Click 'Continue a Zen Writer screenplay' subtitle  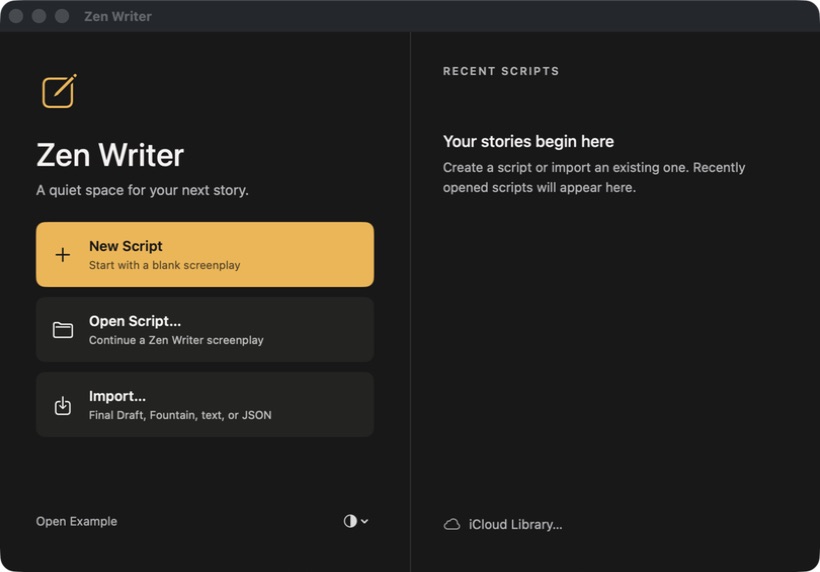176,340
